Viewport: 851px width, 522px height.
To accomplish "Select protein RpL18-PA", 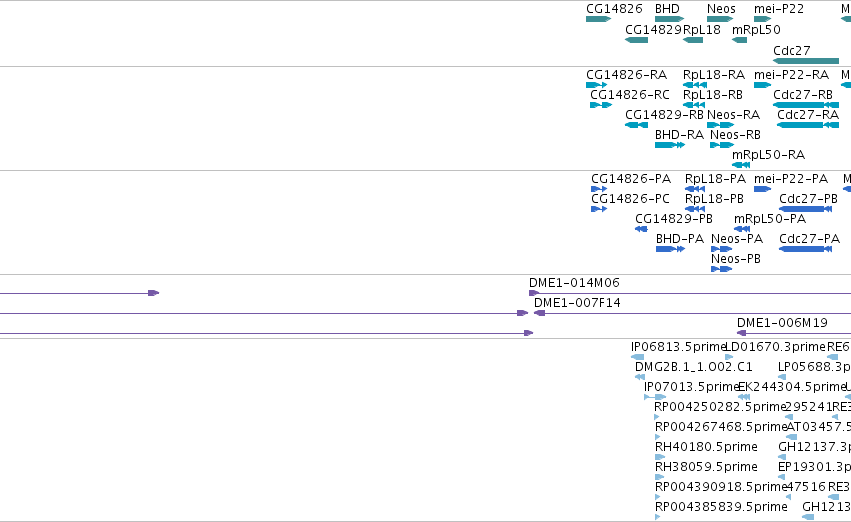I will click(x=695, y=189).
